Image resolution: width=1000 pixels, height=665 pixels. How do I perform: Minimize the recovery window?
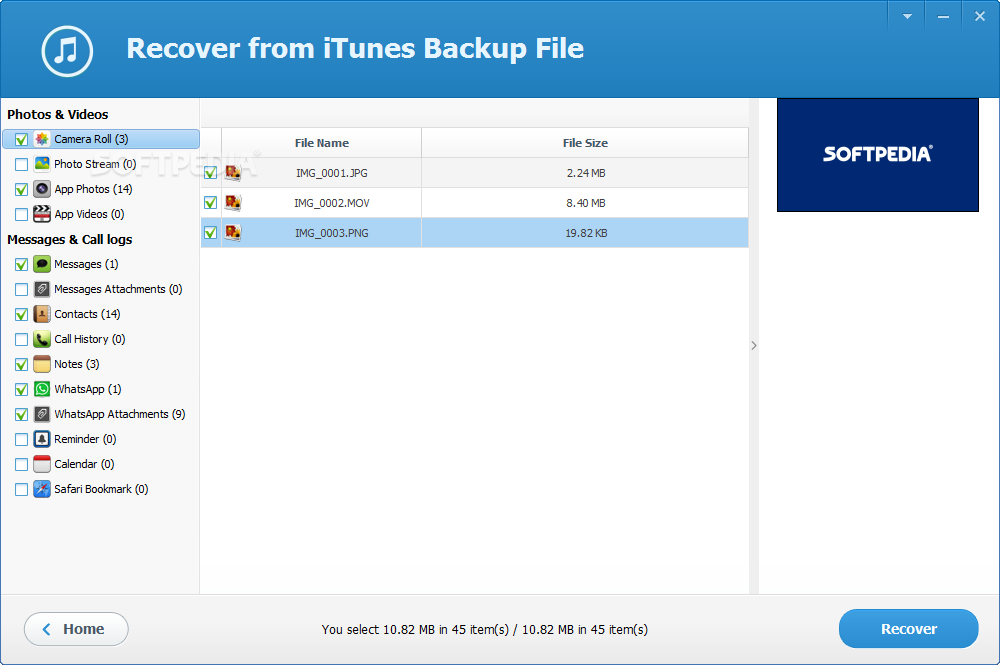[943, 17]
